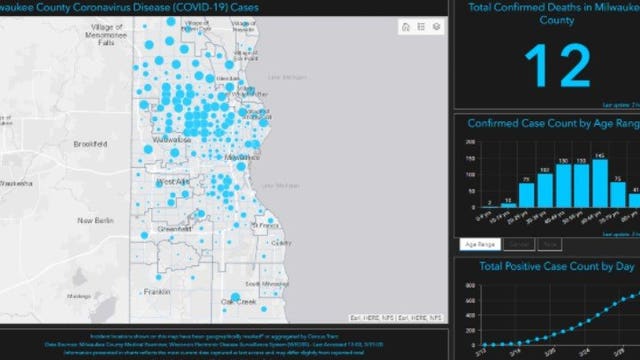Click the 150 y-axis label on bar chart

[470, 158]
